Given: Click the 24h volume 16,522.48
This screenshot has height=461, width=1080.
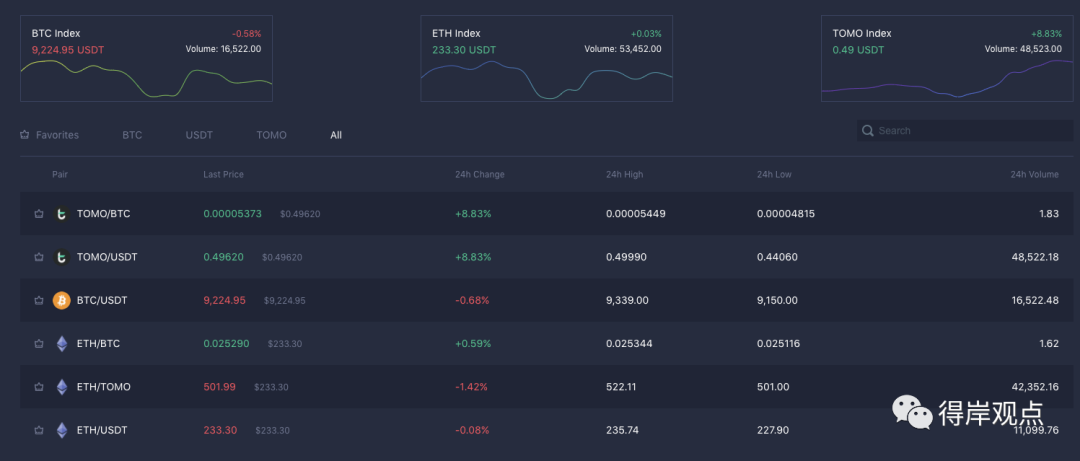Looking at the screenshot, I should point(1034,300).
